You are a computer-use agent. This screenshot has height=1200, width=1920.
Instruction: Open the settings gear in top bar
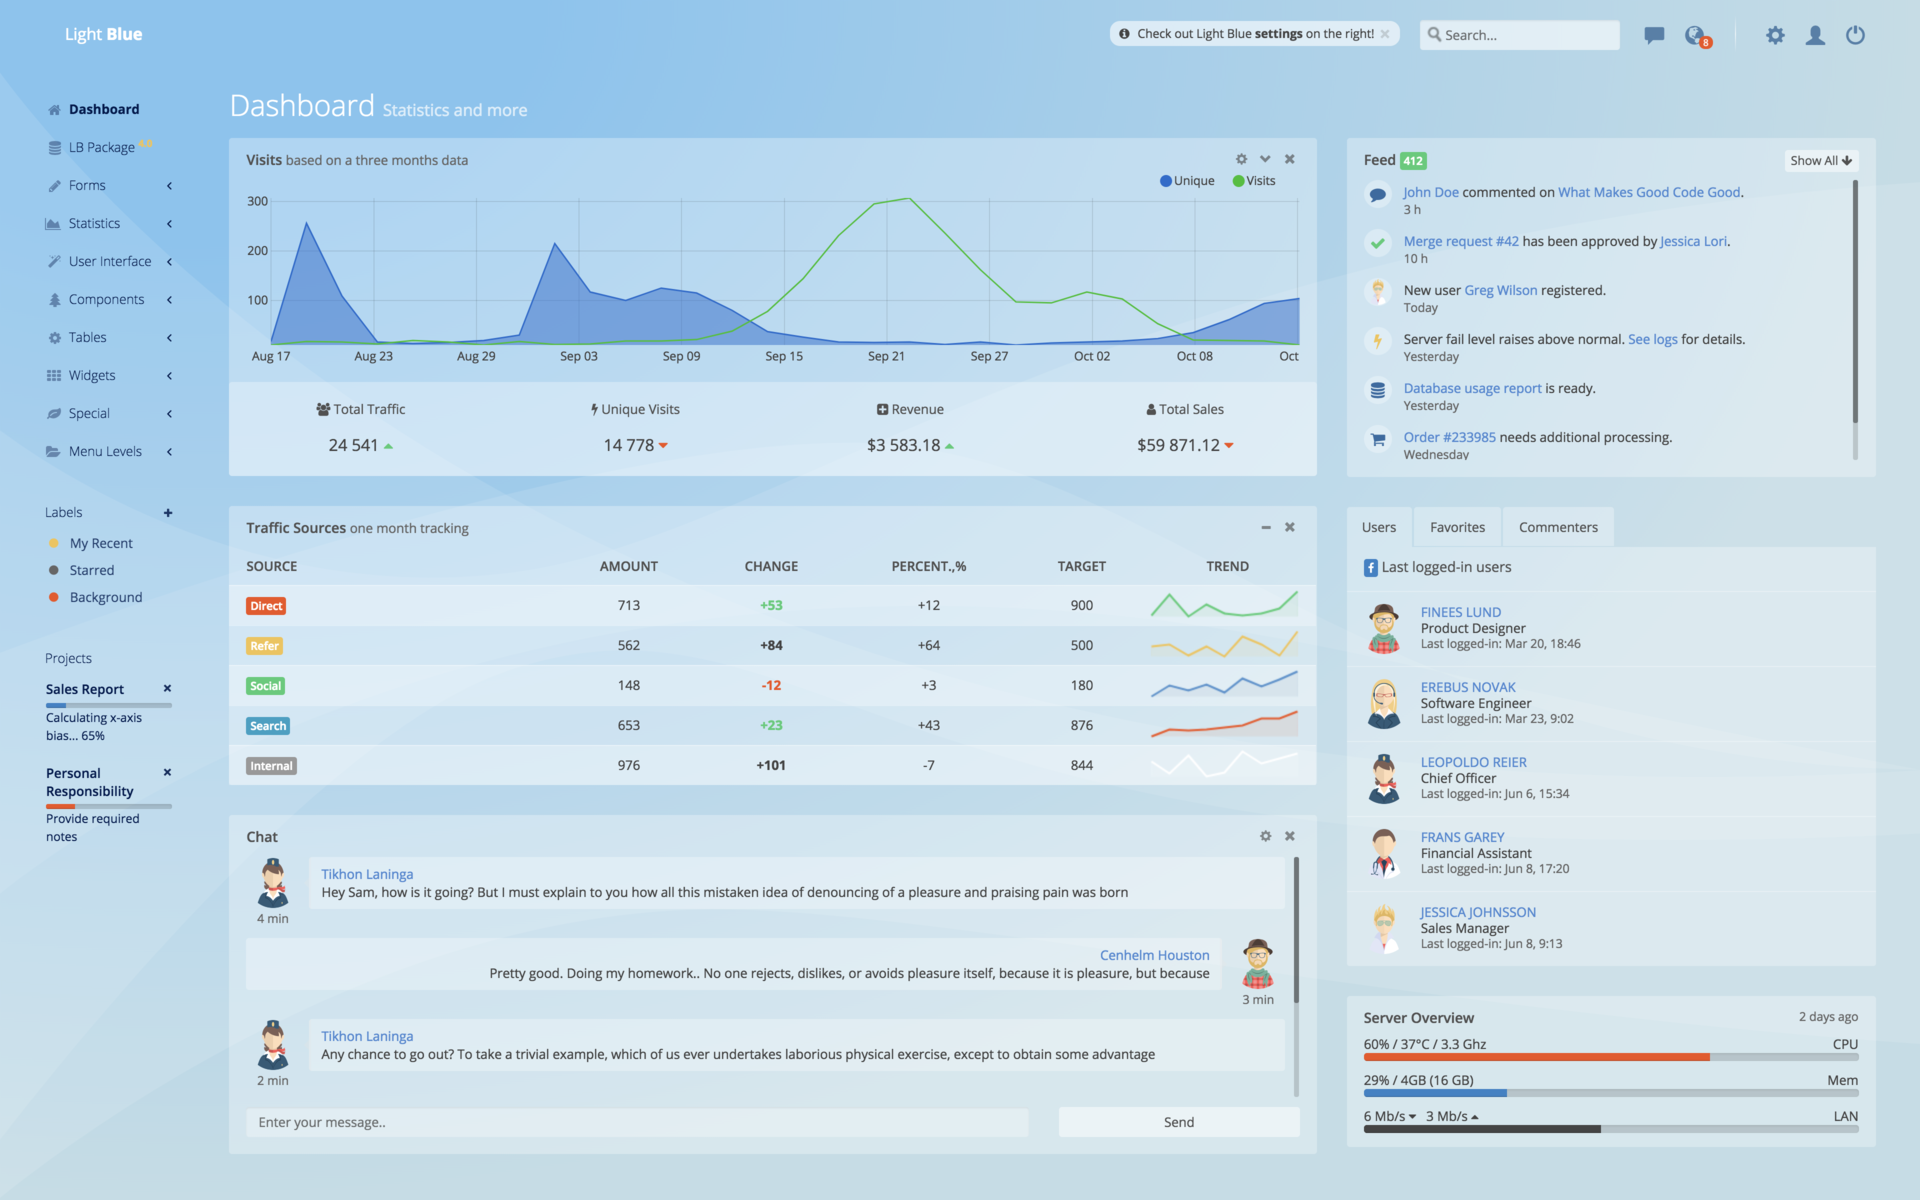pos(1775,35)
